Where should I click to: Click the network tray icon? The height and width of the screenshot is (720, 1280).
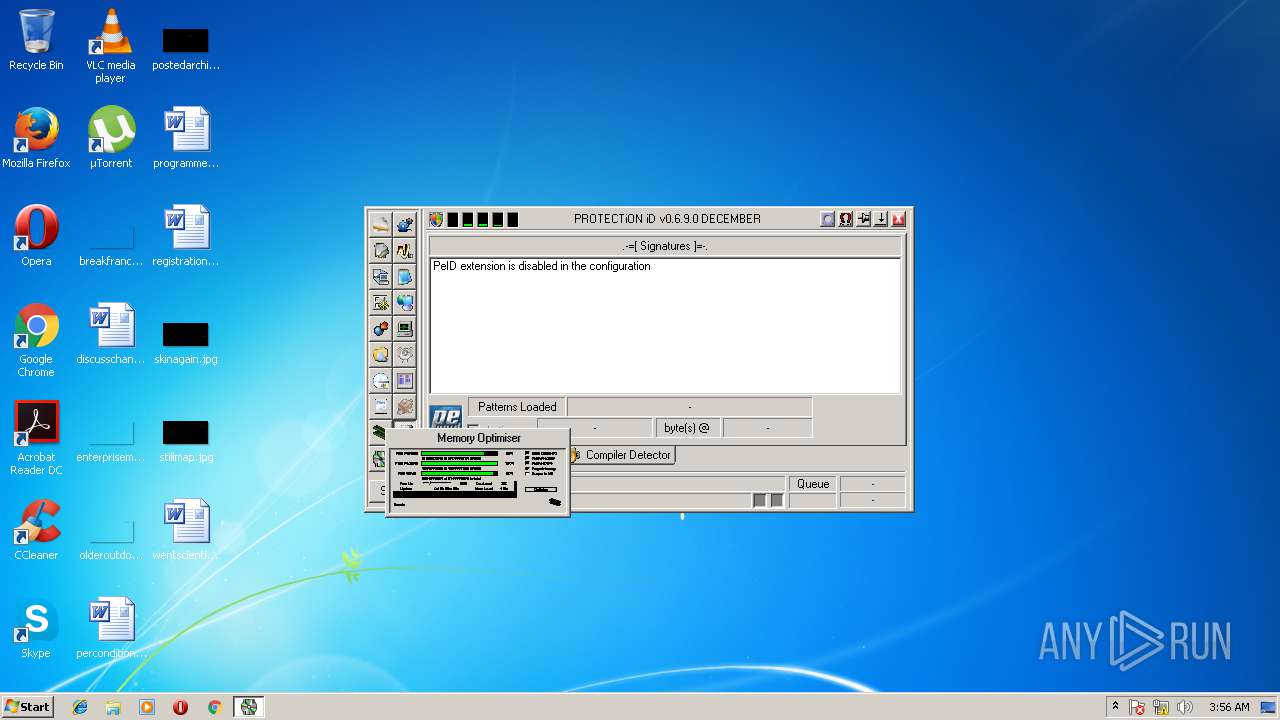pos(1161,707)
